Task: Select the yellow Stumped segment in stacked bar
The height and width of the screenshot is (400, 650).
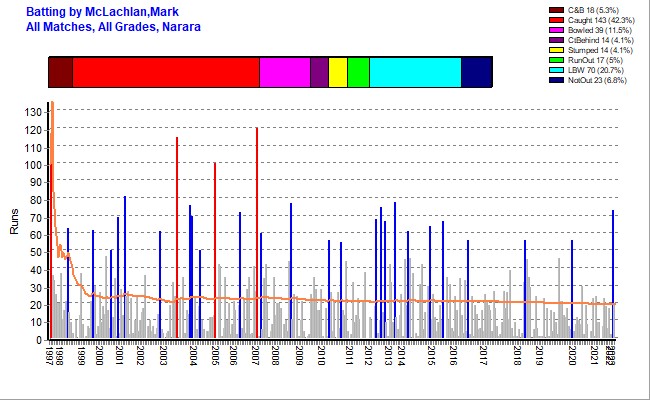Action: tap(338, 73)
